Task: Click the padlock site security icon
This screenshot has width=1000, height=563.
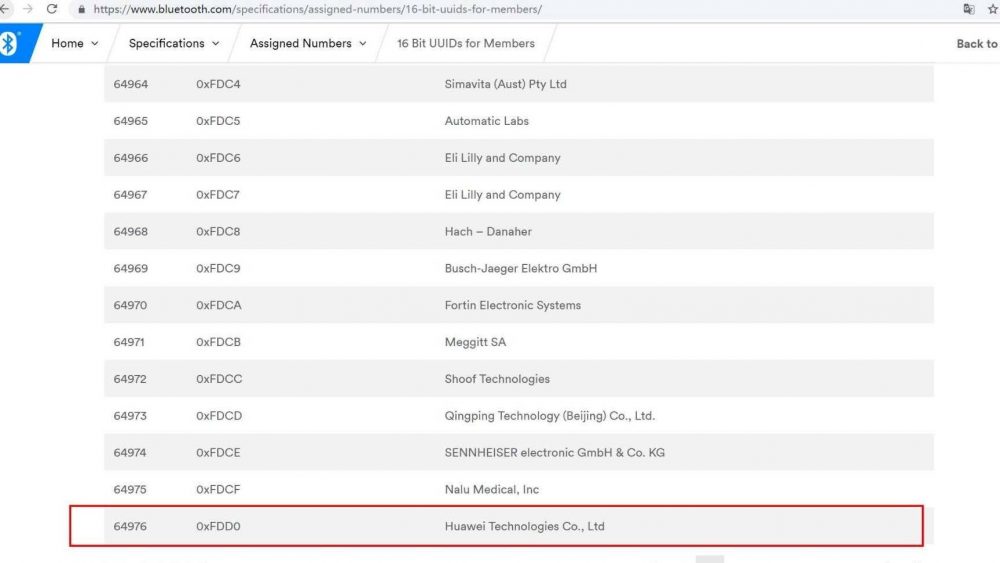Action: (x=81, y=9)
